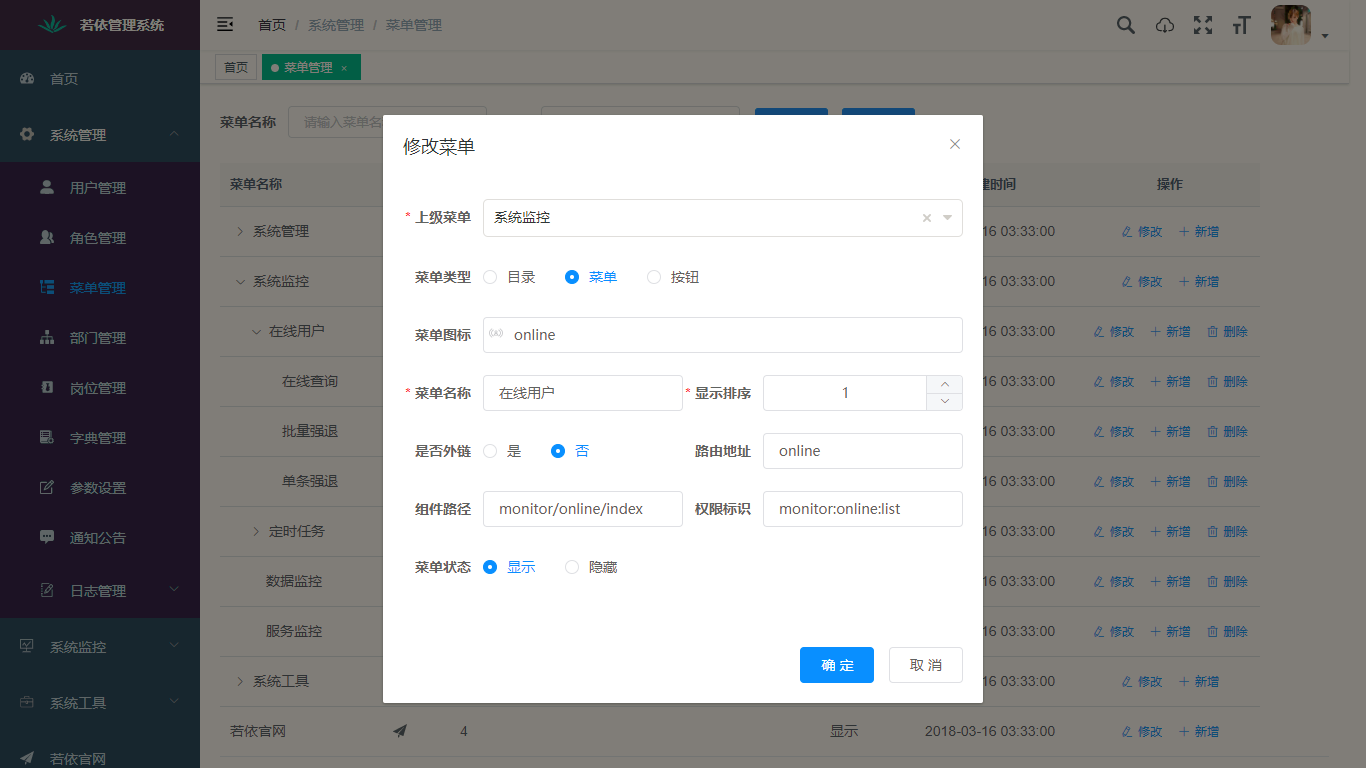Click the 单条强退 table row text
The image size is (1366, 768).
[x=310, y=481]
